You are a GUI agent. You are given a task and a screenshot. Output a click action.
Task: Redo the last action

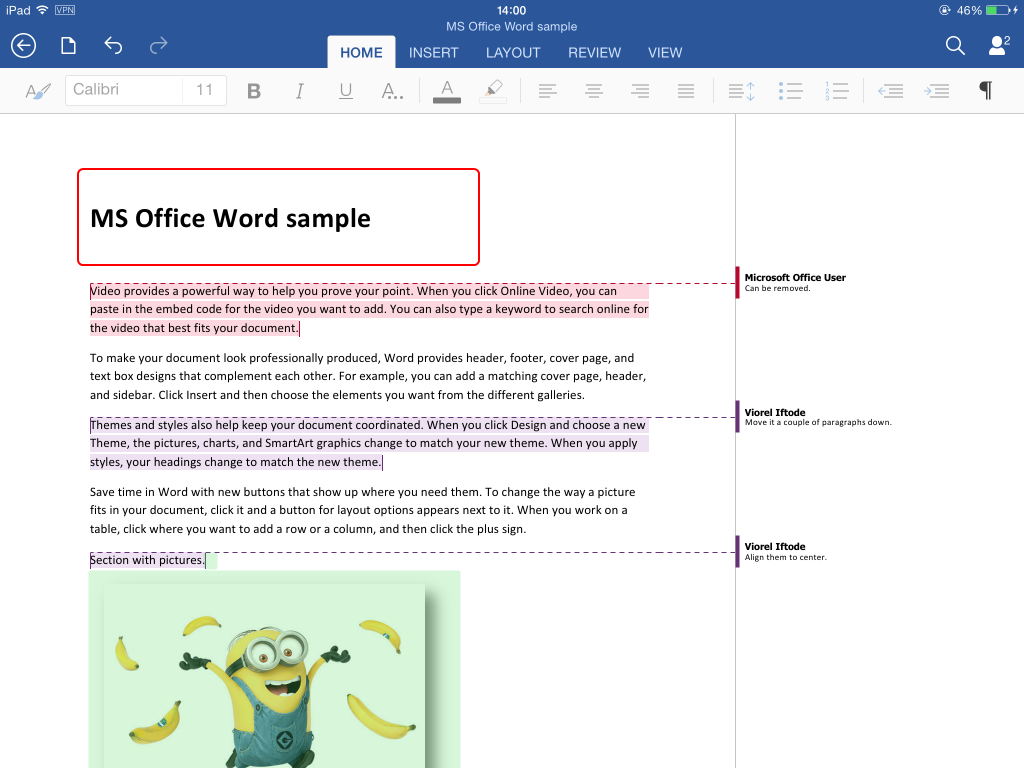(159, 46)
